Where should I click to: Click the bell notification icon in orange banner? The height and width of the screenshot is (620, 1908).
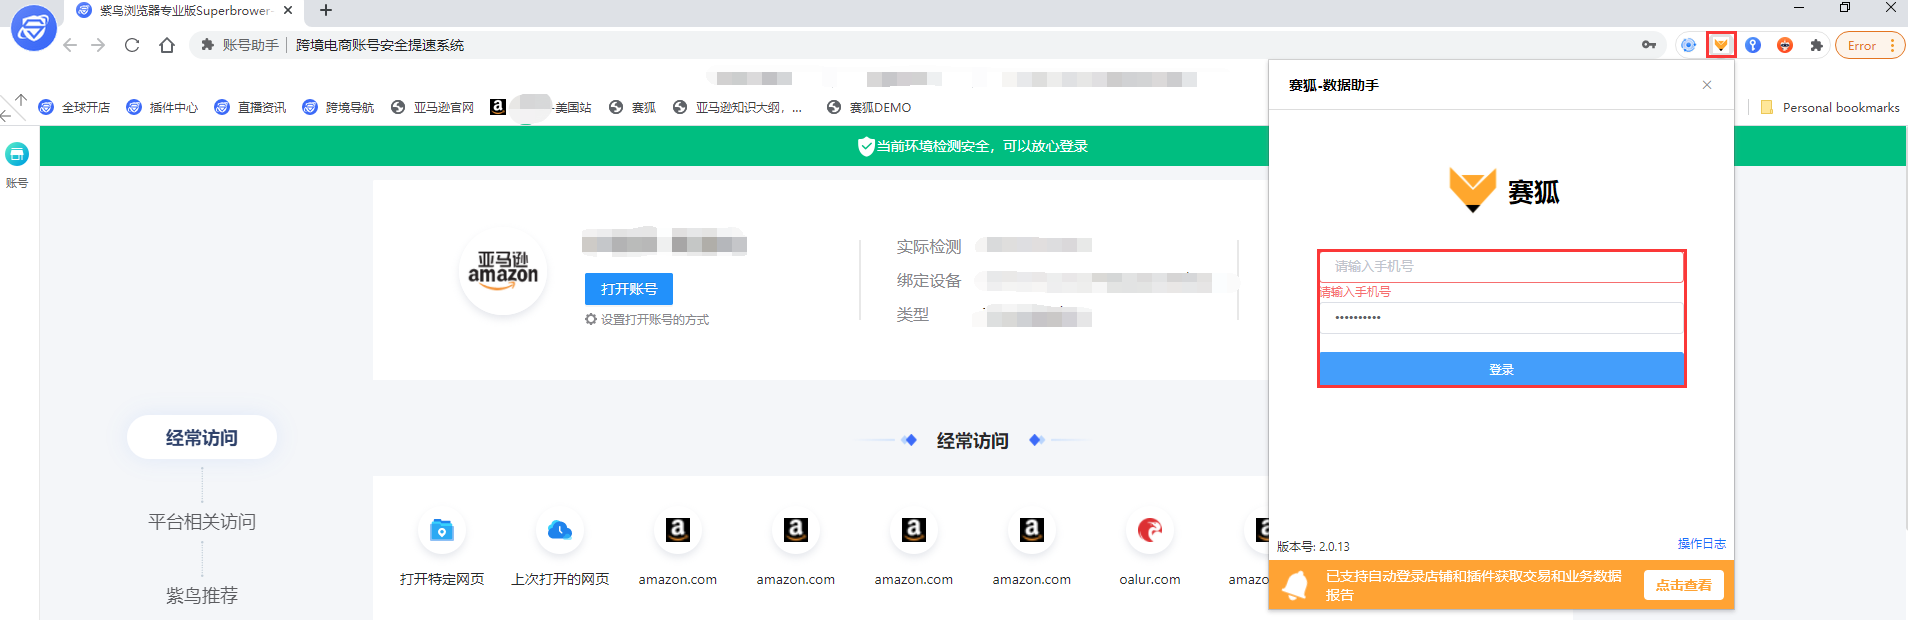point(1294,585)
